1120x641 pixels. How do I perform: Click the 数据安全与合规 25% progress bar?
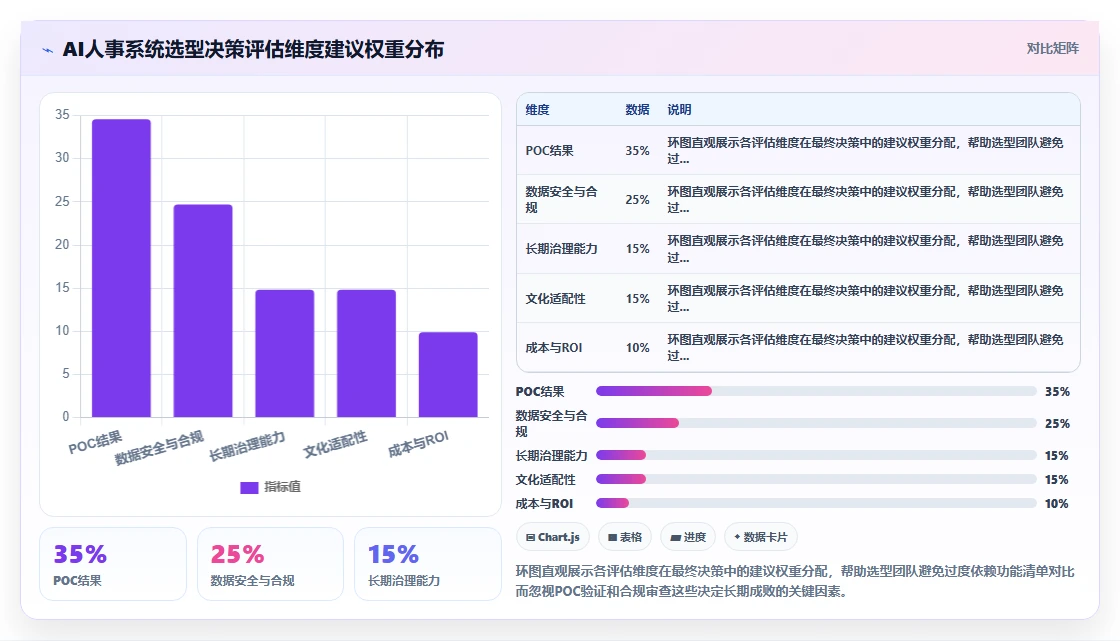816,423
